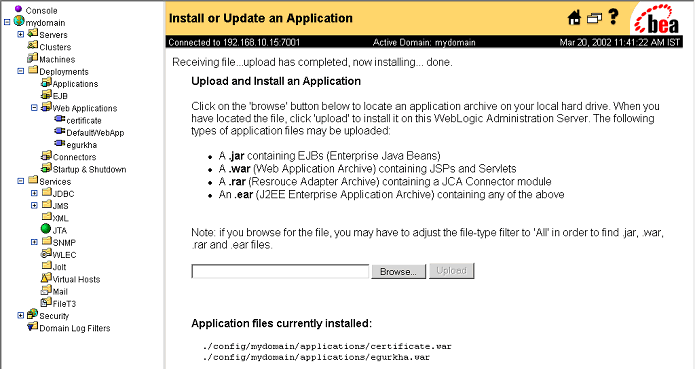Select the EJB tree item
This screenshot has width=695, height=369.
pyautogui.click(x=60, y=96)
